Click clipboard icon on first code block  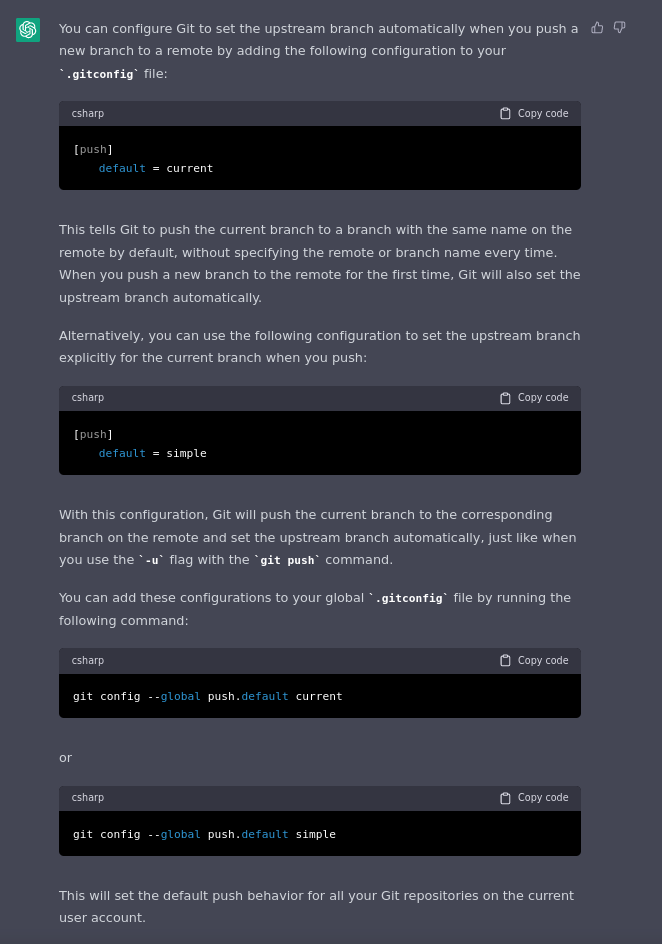(x=505, y=114)
